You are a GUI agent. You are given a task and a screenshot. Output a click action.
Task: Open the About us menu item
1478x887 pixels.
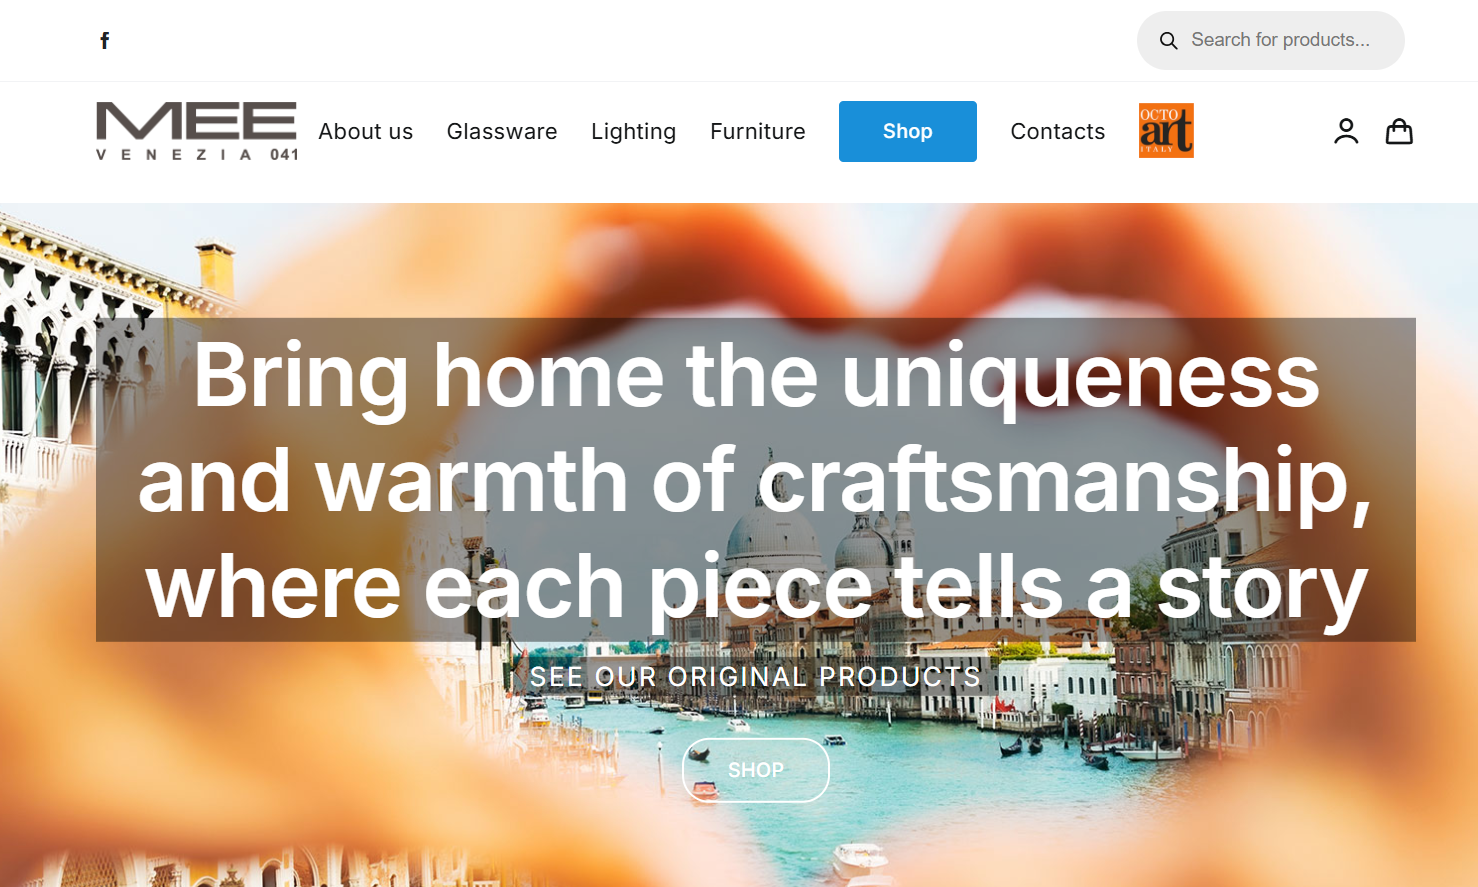365,131
